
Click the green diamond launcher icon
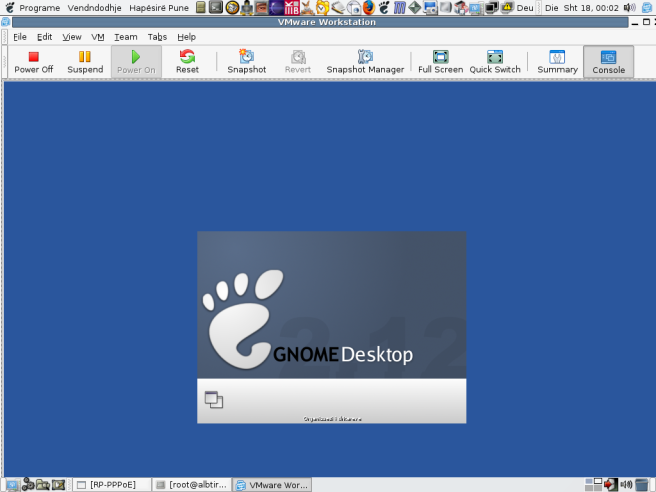415,8
